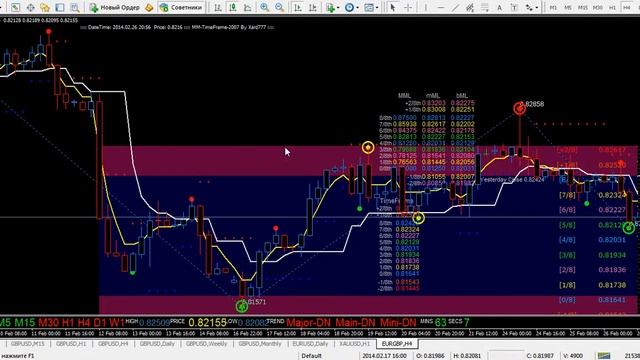Viewport: 640px width, 360px height.
Task: Click the V: 4900 volume status
Action: pos(573,356)
